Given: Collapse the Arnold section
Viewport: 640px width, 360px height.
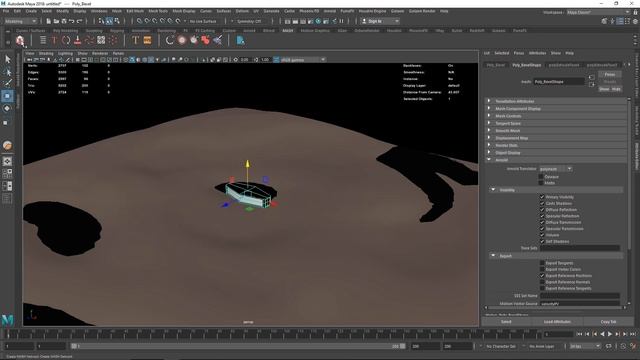Looking at the screenshot, I should [556, 160].
